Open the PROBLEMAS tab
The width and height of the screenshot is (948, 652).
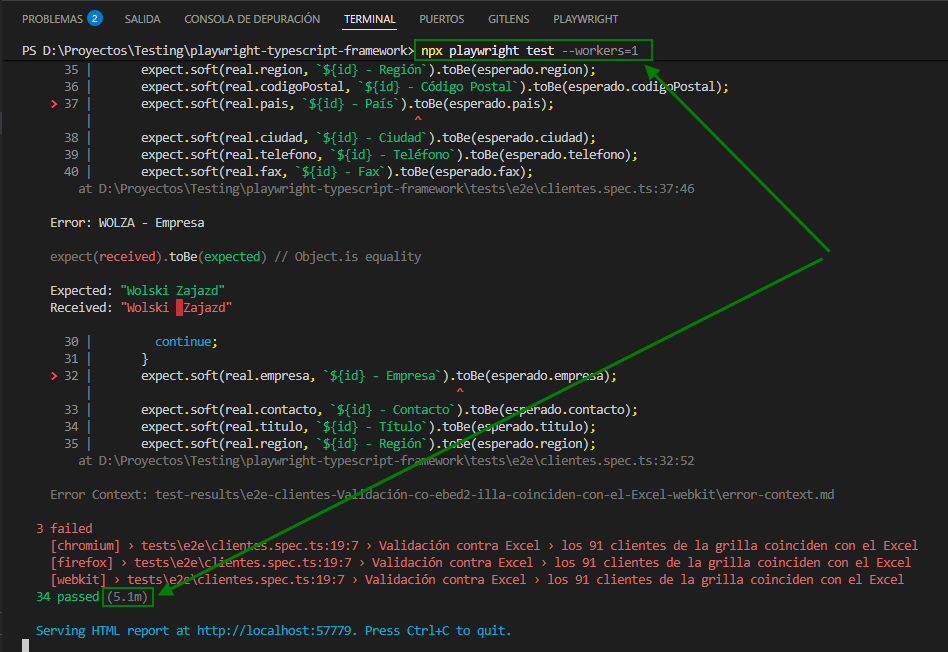[52, 19]
